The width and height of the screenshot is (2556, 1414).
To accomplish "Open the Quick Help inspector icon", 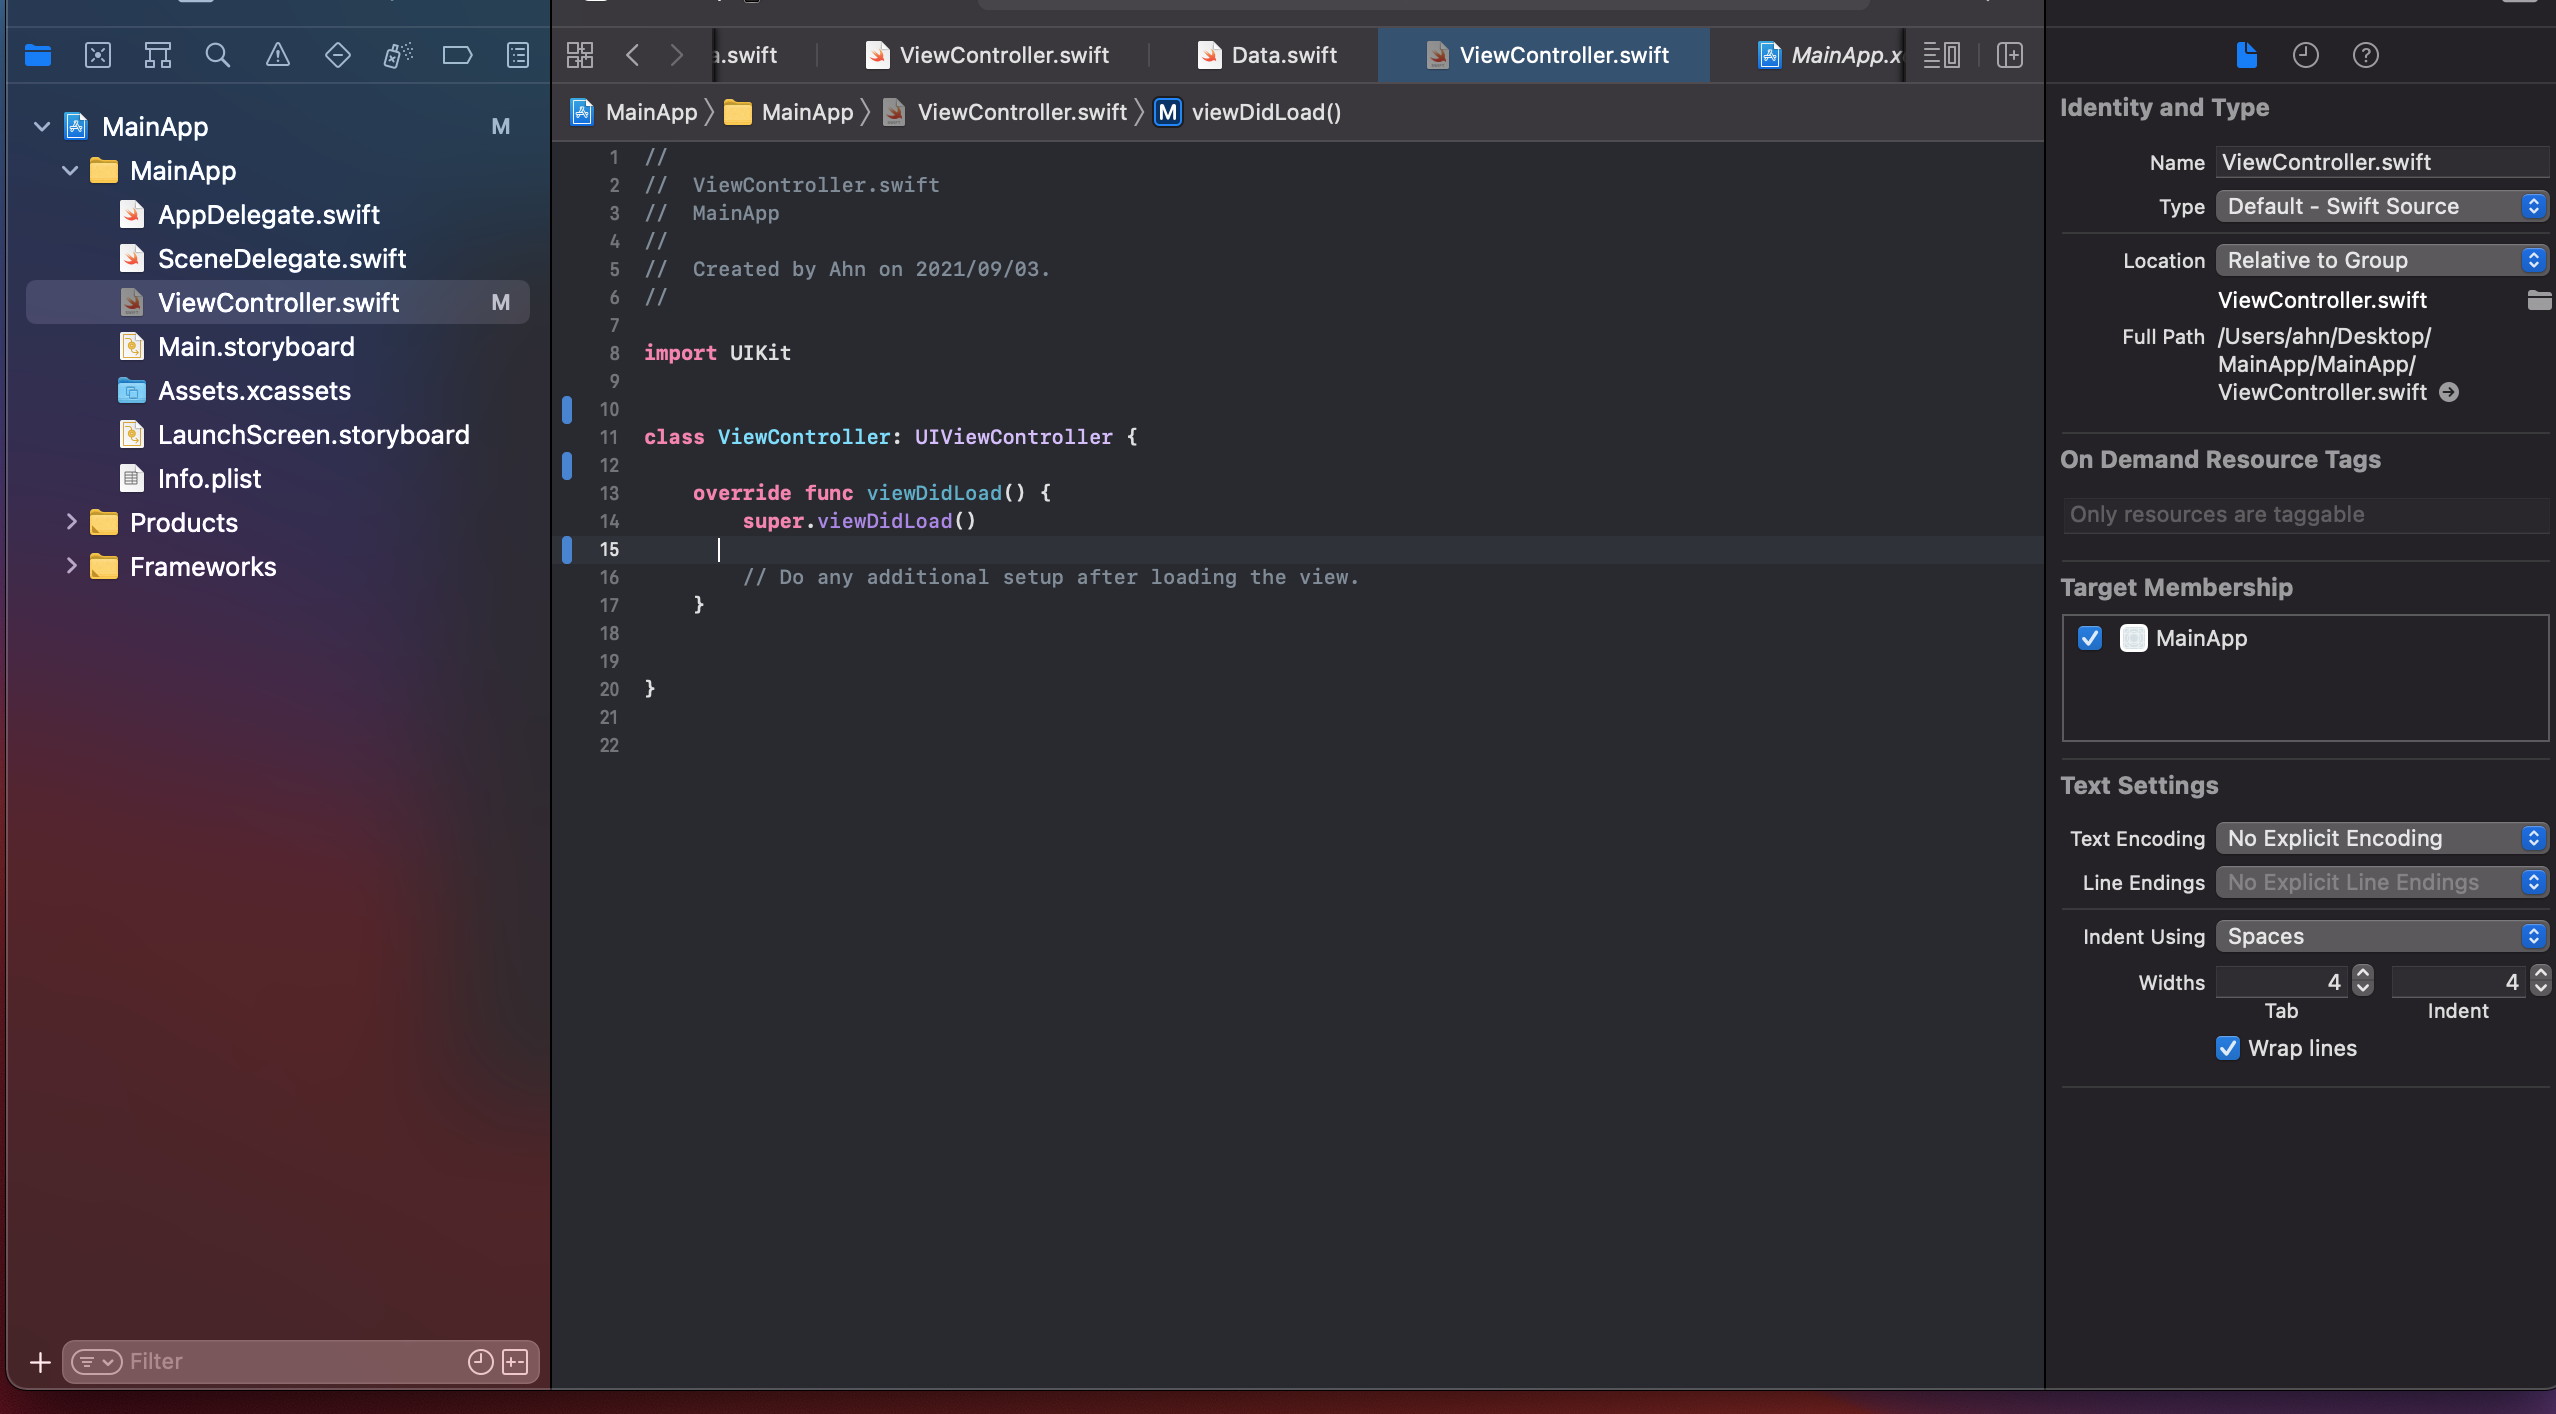I will (2366, 55).
